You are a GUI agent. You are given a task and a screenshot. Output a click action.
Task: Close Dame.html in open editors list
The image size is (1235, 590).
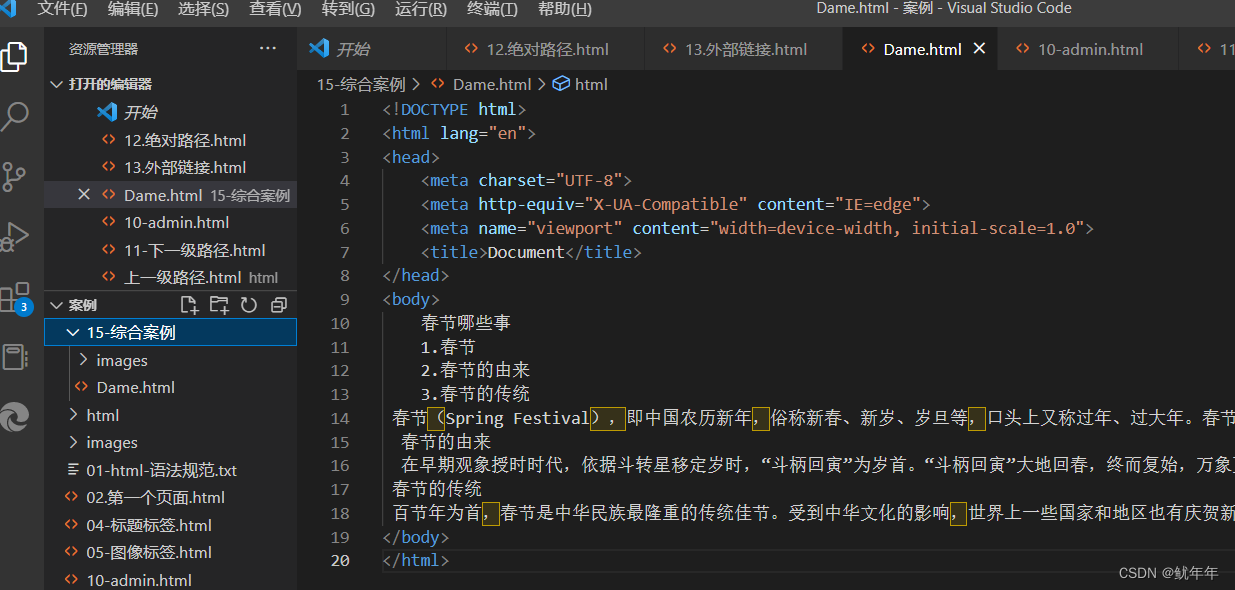84,195
